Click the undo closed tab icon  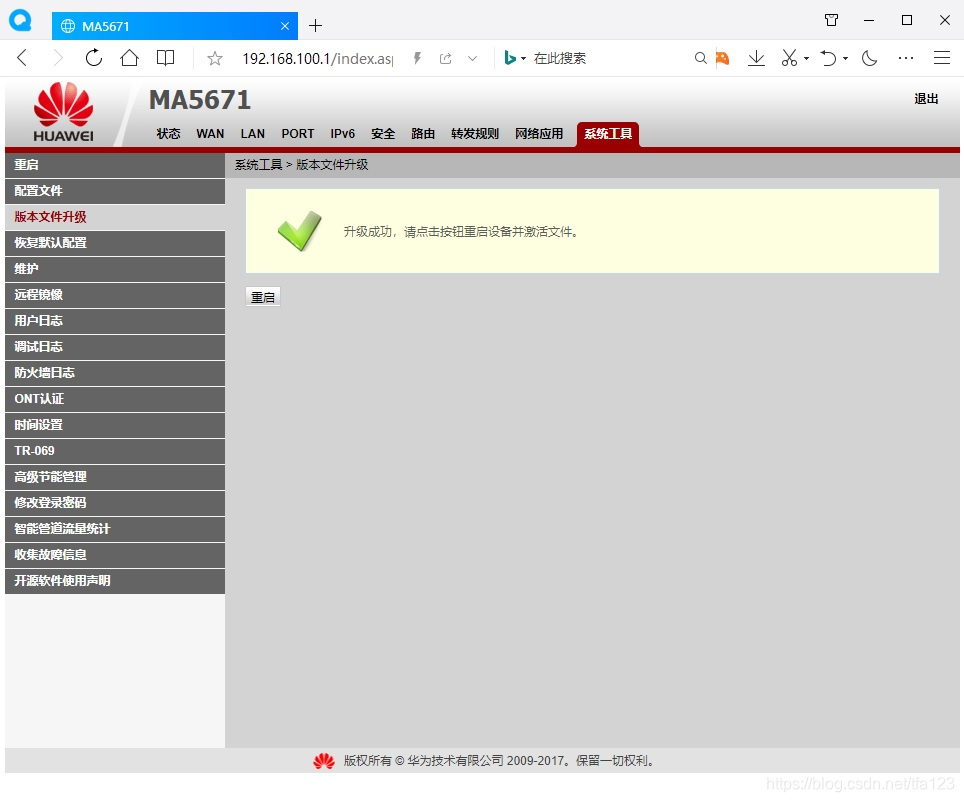point(829,58)
